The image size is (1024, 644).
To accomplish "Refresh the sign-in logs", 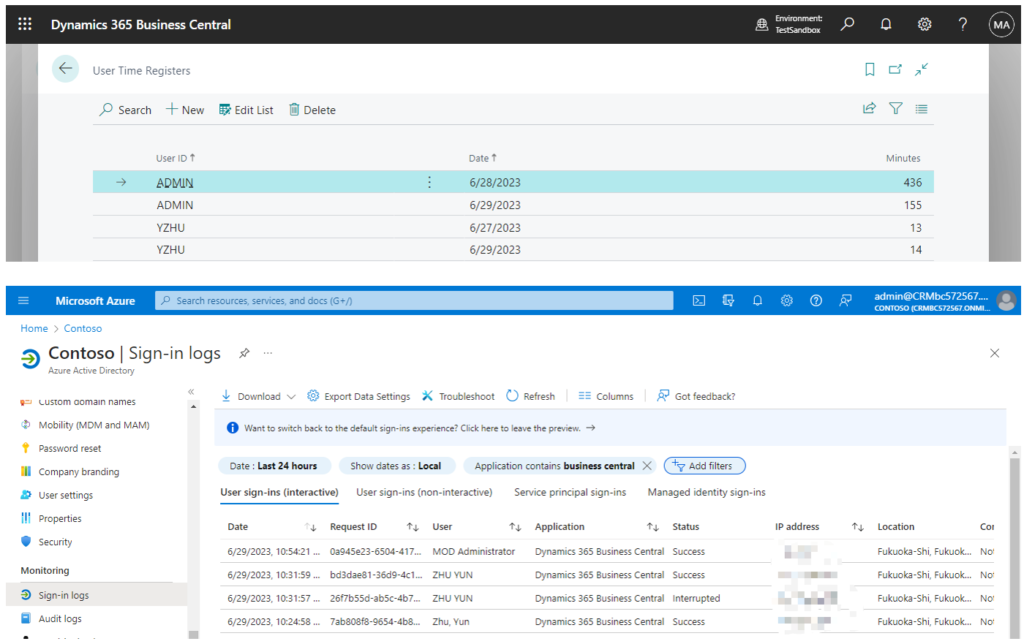I will (530, 395).
